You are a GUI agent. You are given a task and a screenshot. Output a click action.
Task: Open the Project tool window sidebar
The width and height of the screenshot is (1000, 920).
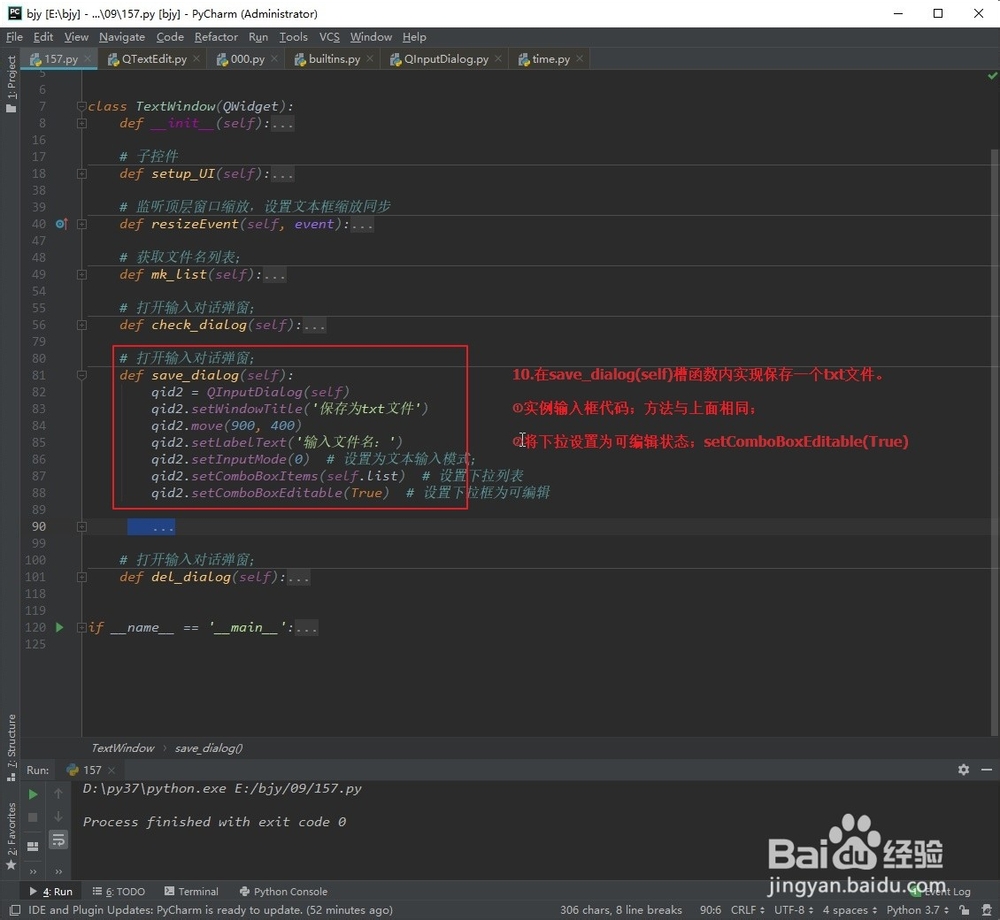11,84
